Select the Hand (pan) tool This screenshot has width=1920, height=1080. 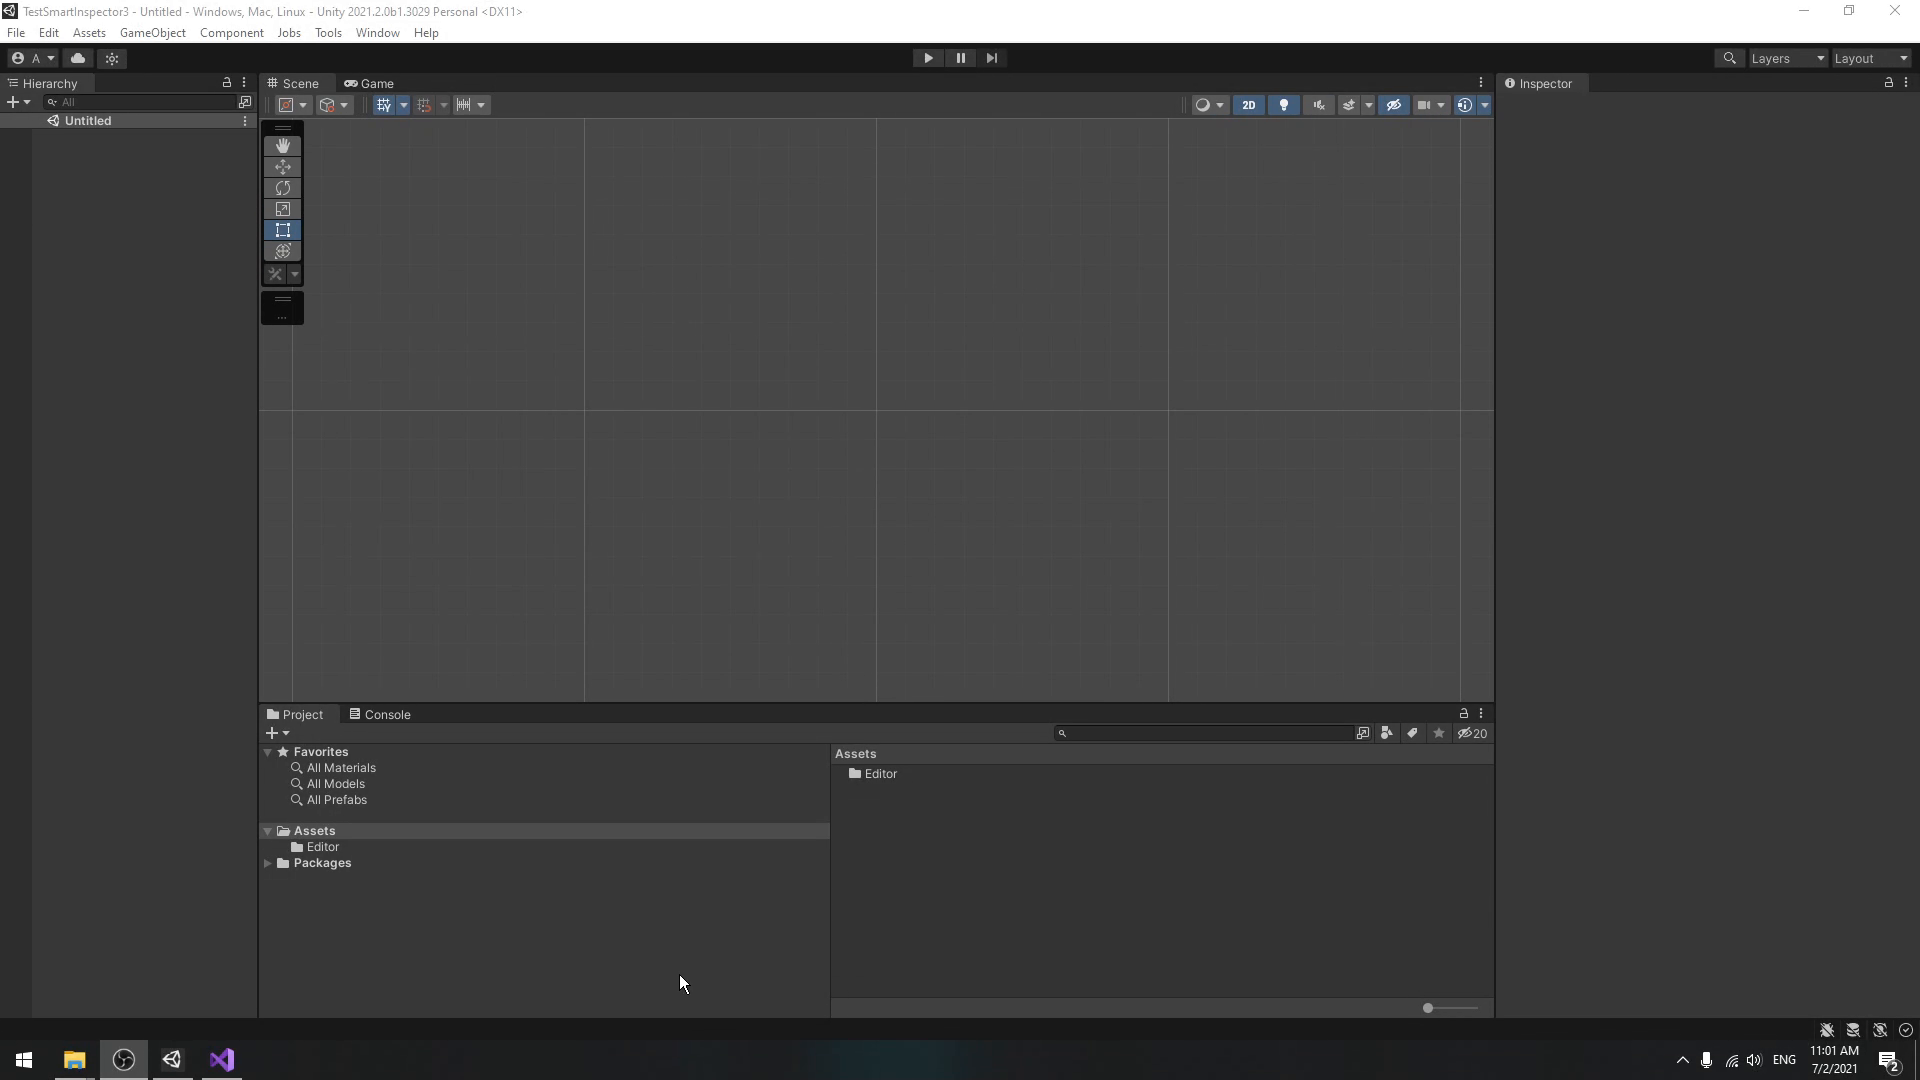point(281,144)
